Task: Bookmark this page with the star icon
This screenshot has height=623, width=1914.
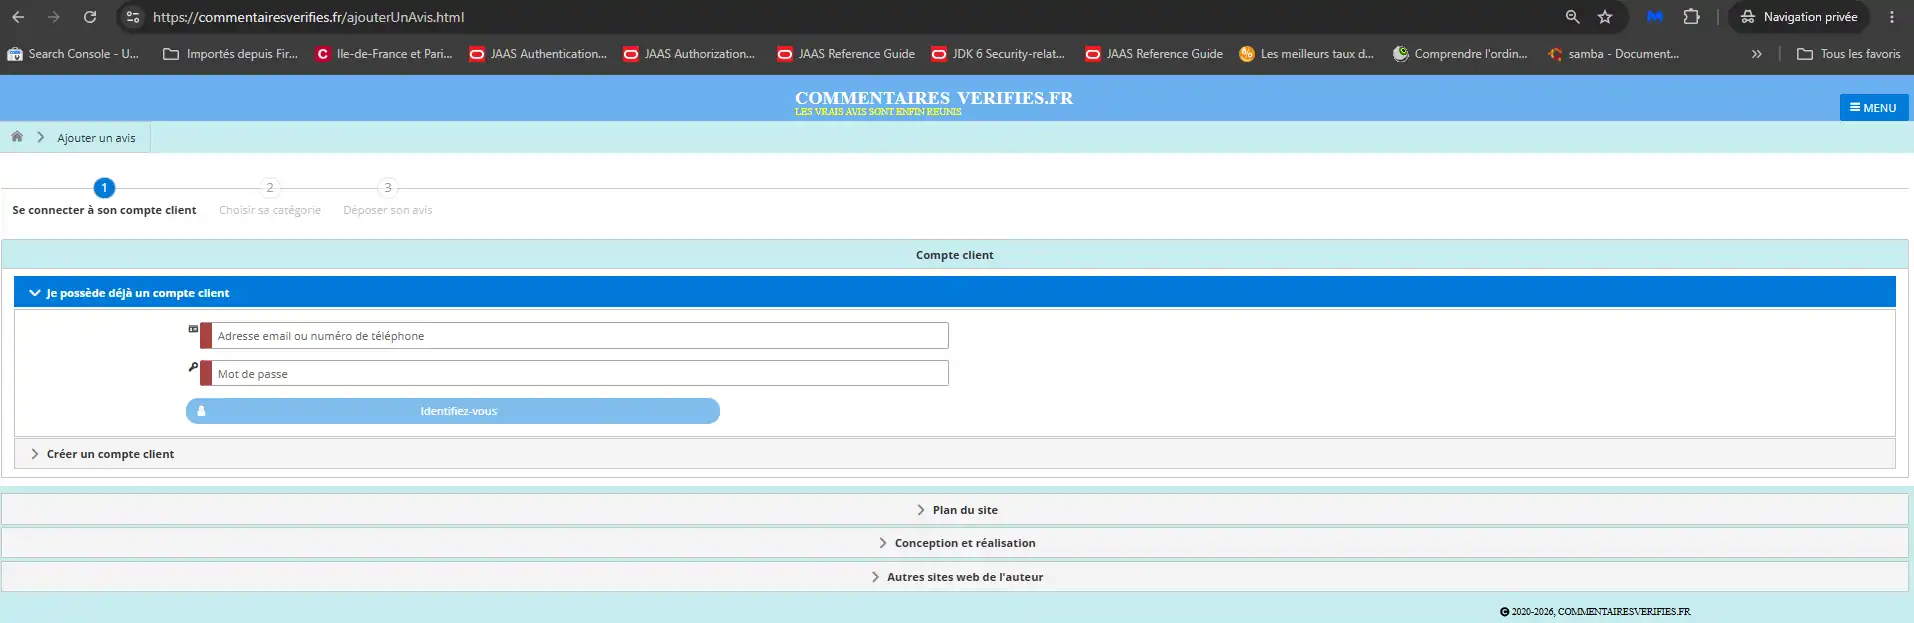Action: pyautogui.click(x=1605, y=17)
